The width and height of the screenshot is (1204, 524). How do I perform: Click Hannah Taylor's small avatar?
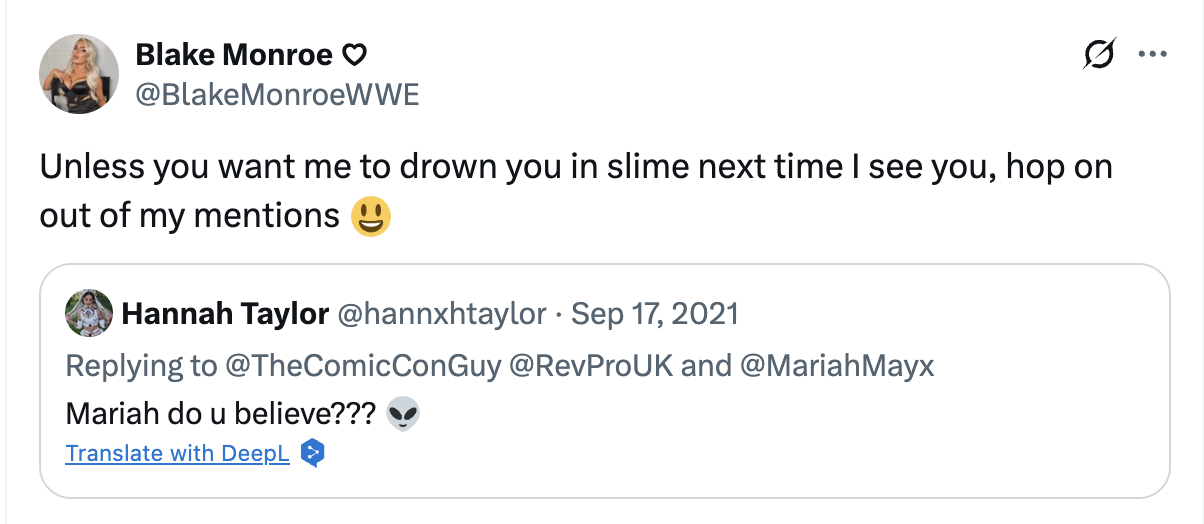click(88, 314)
